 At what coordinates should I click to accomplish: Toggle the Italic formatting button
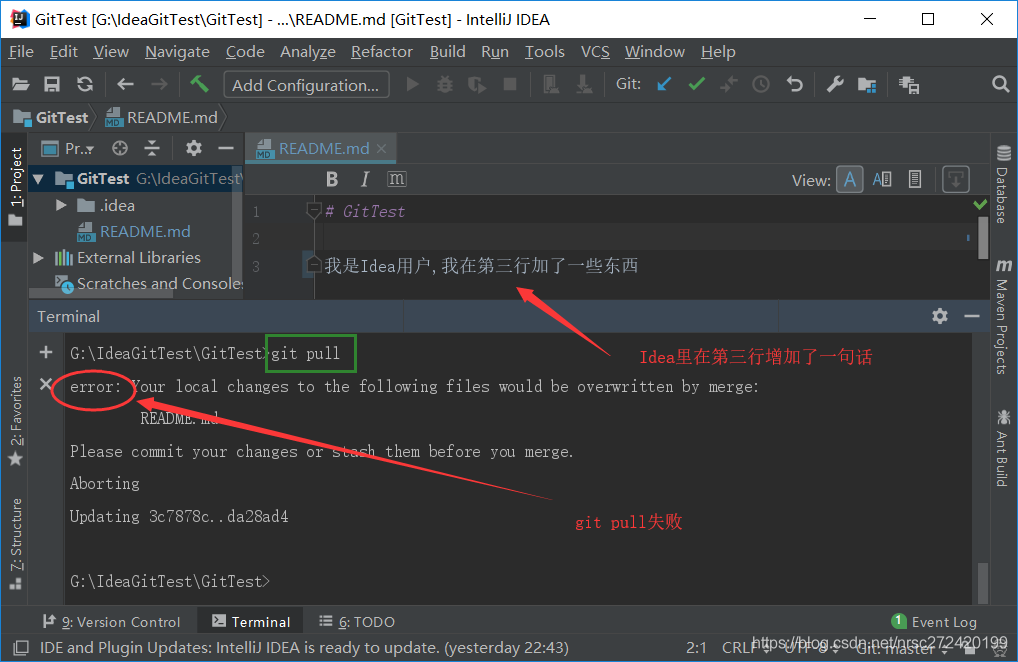coord(365,179)
